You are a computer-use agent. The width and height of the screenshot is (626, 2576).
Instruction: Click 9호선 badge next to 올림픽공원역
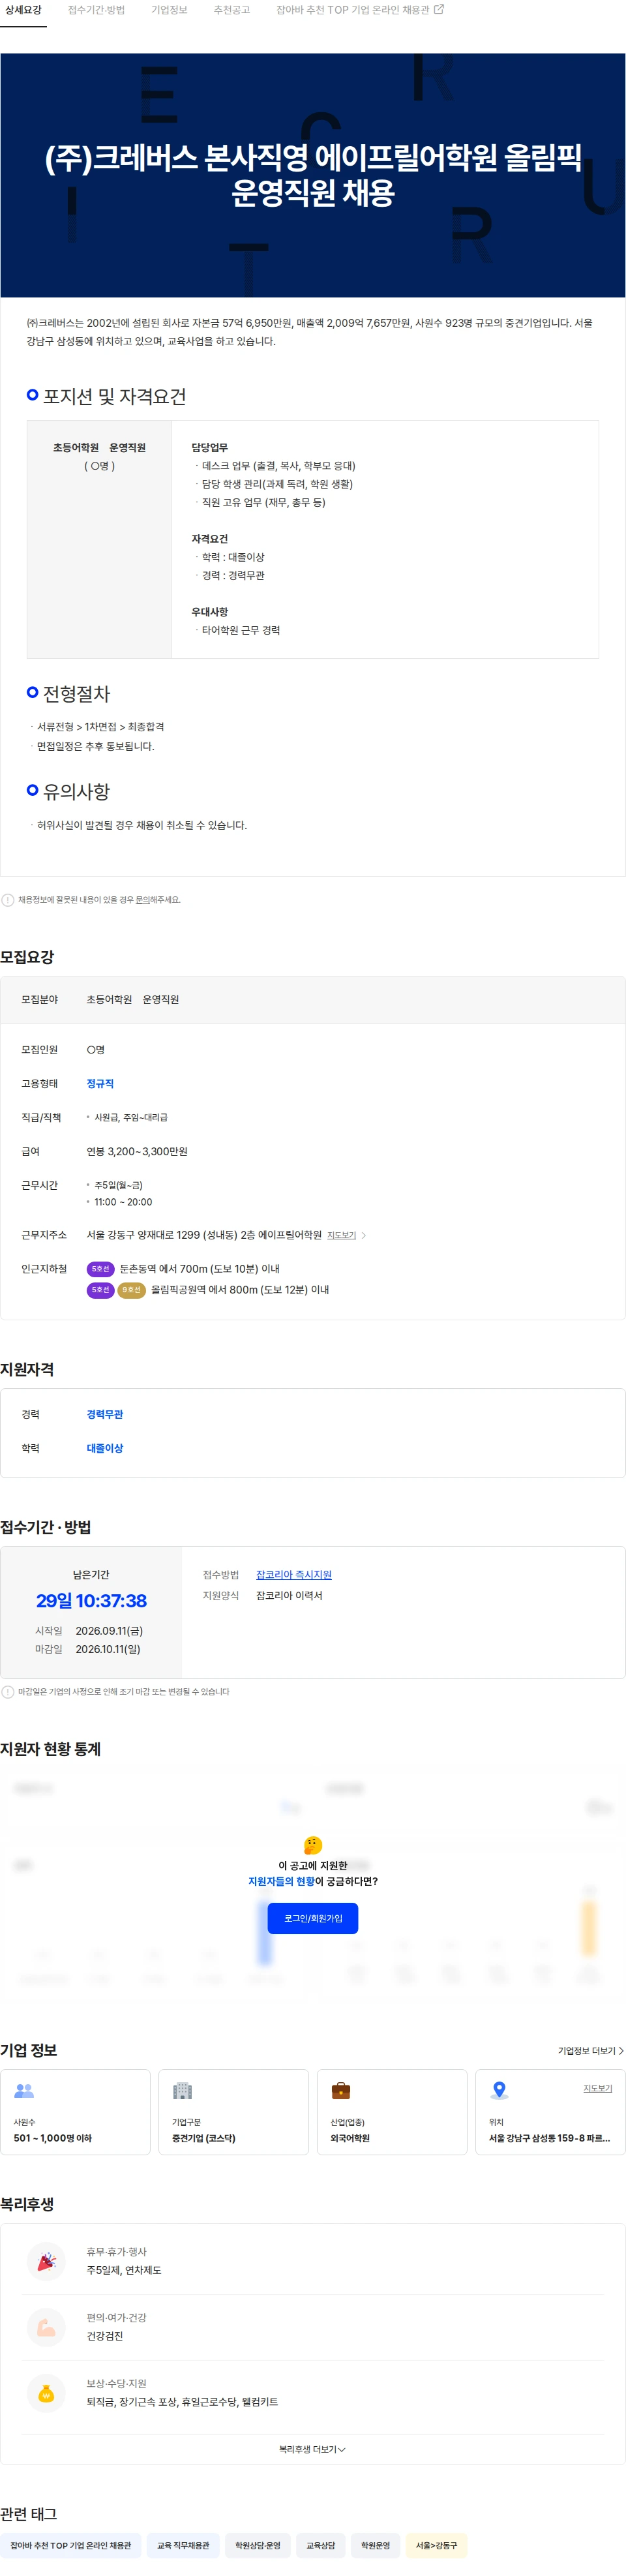click(x=131, y=1290)
